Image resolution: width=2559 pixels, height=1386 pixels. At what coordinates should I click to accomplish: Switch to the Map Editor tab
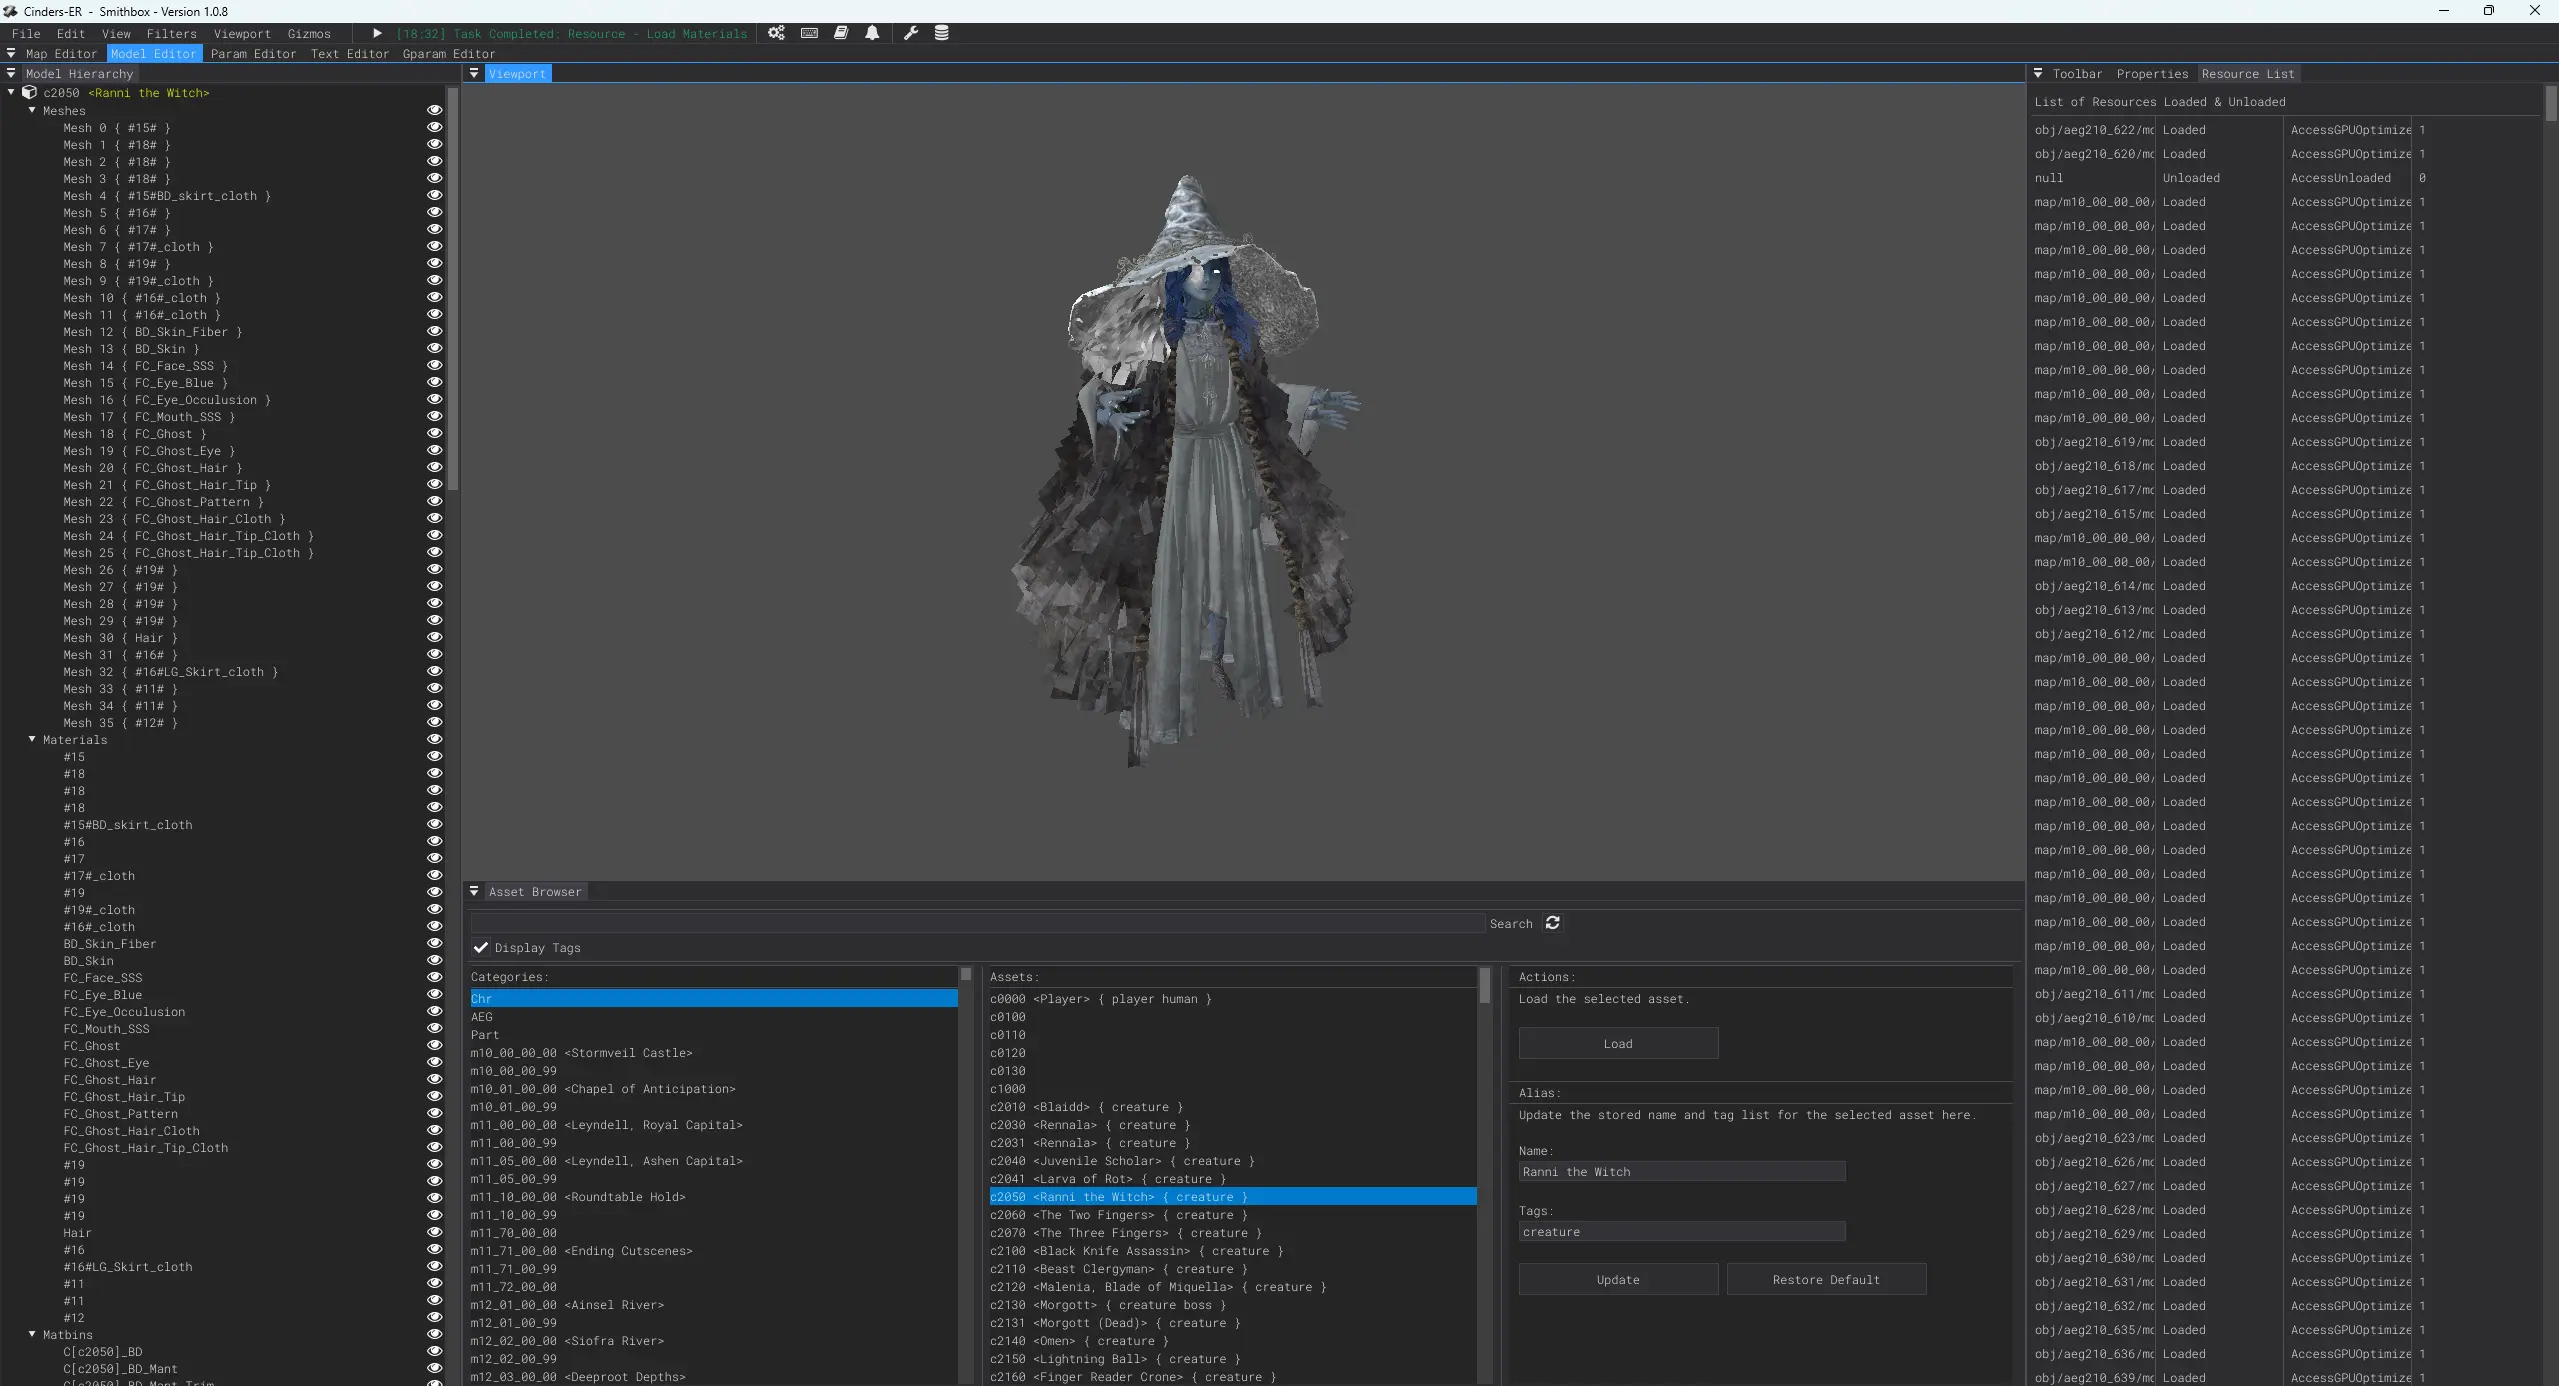61,54
